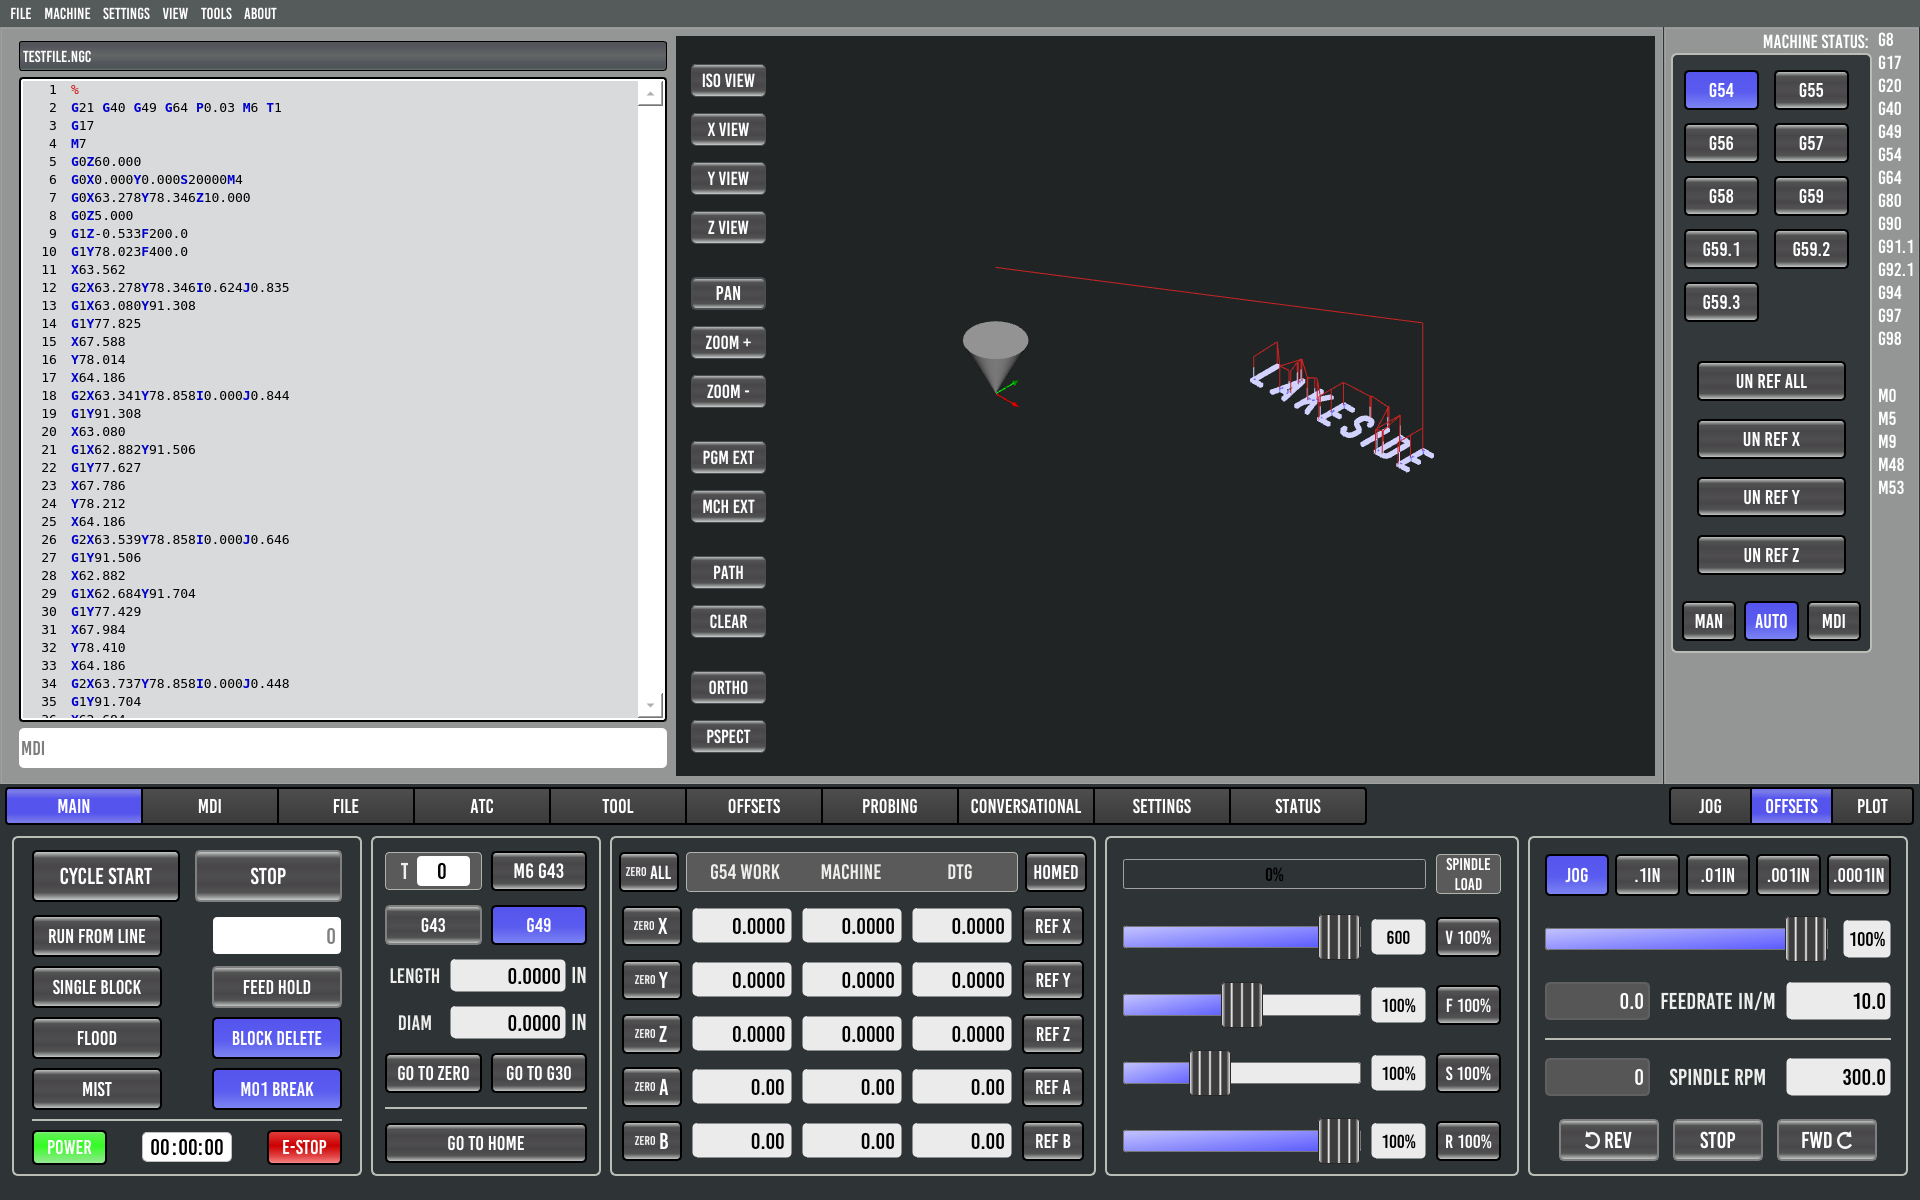
Task: Open the STATUS tab
Action: (1298, 807)
